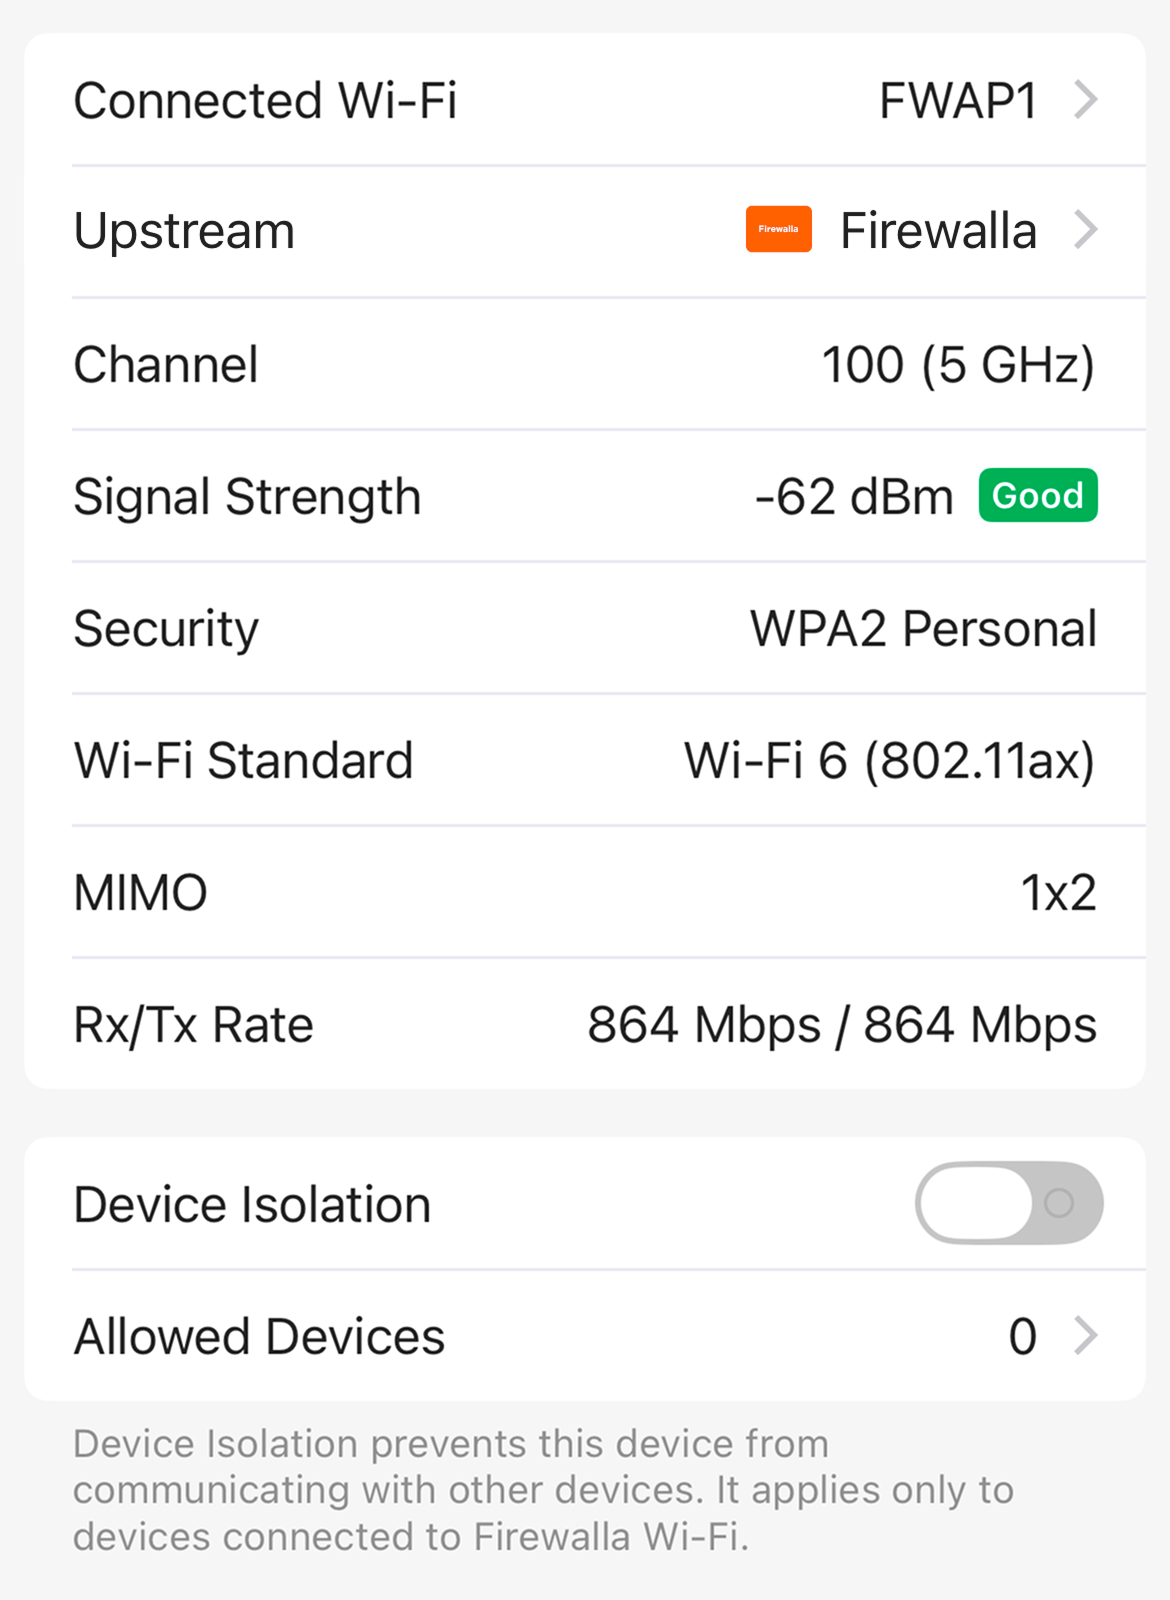Toggle the Device Isolation switch
1170x1600 pixels.
coord(1008,1203)
